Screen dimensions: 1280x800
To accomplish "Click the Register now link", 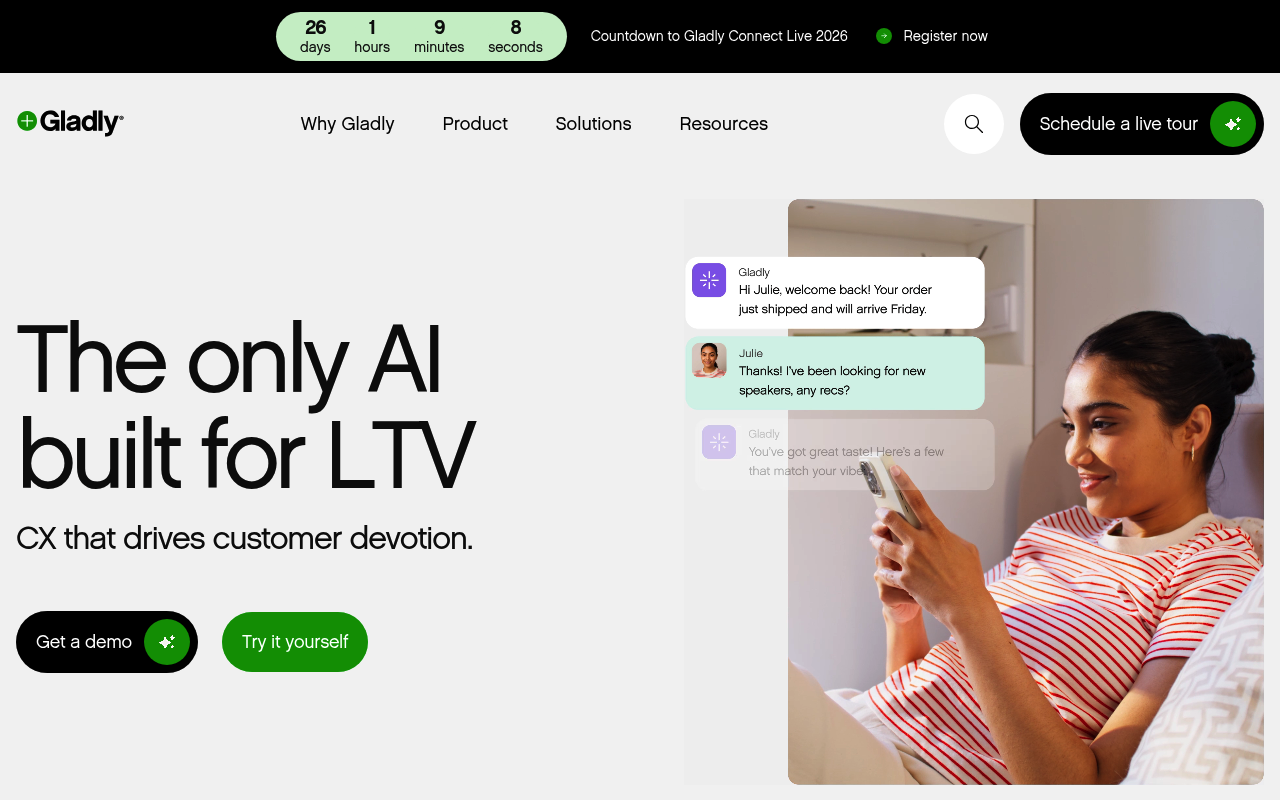I will [x=945, y=36].
